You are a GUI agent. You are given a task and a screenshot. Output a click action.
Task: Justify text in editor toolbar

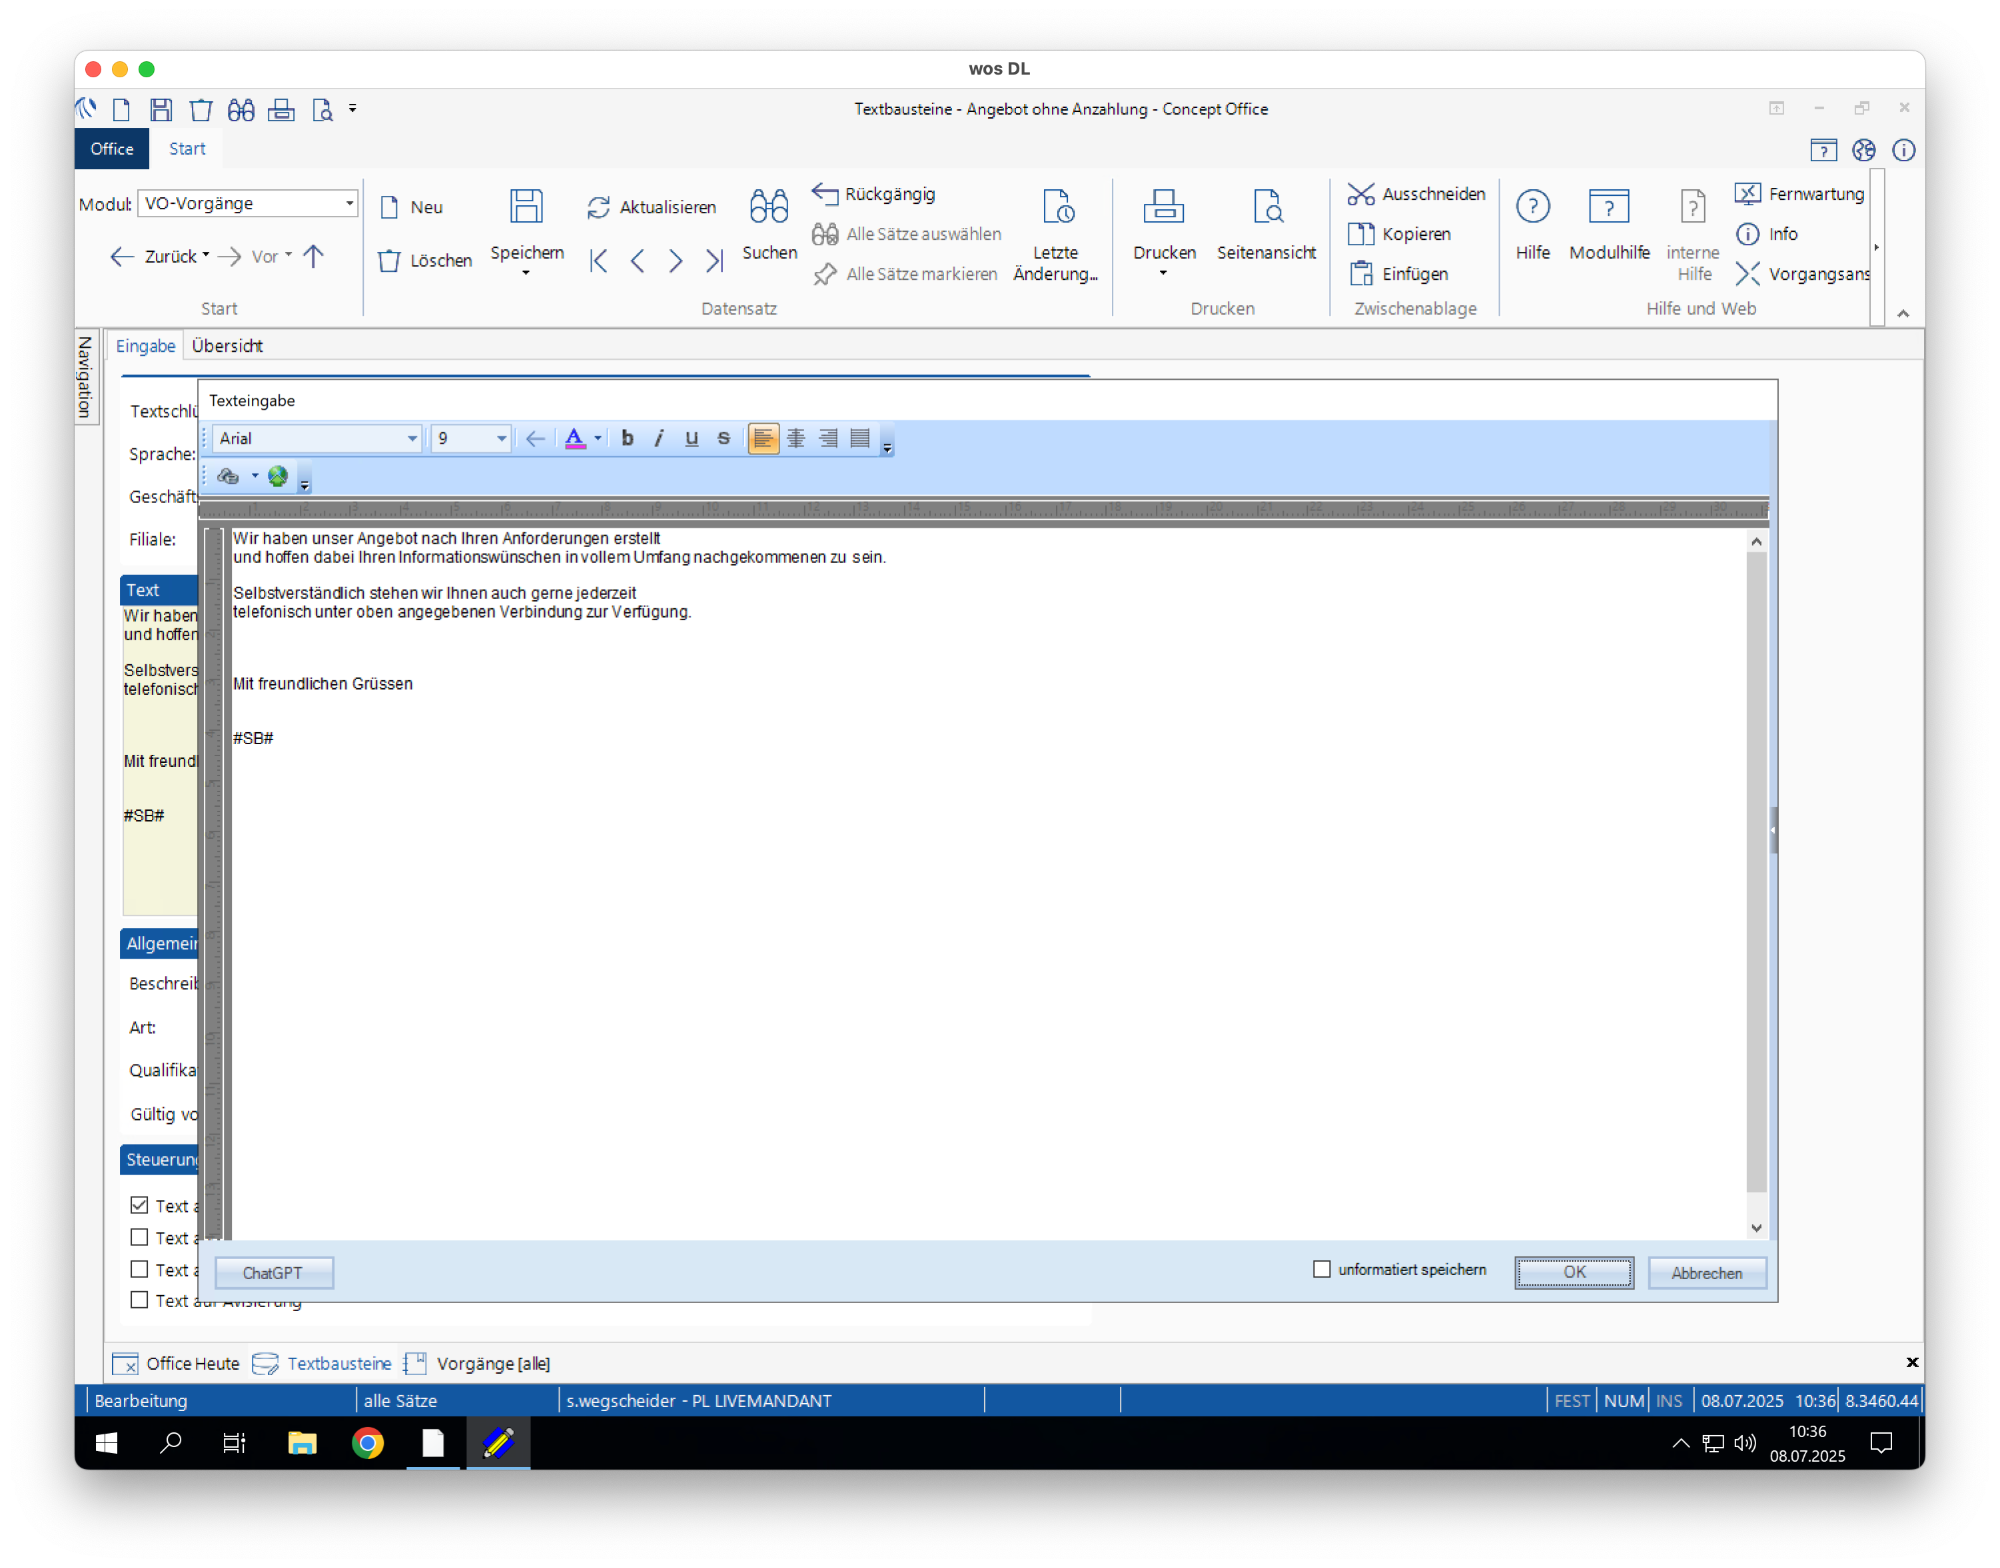[860, 438]
